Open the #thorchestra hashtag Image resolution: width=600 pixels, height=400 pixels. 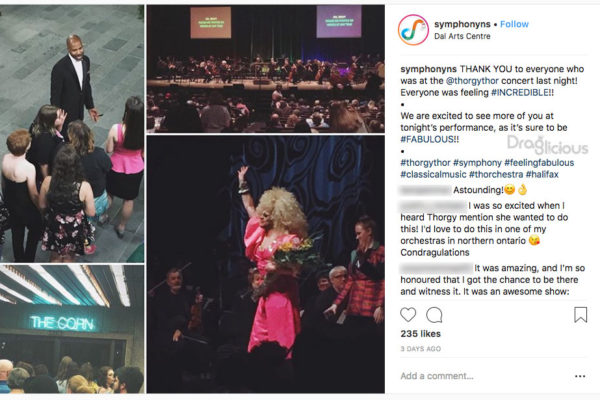coord(496,175)
